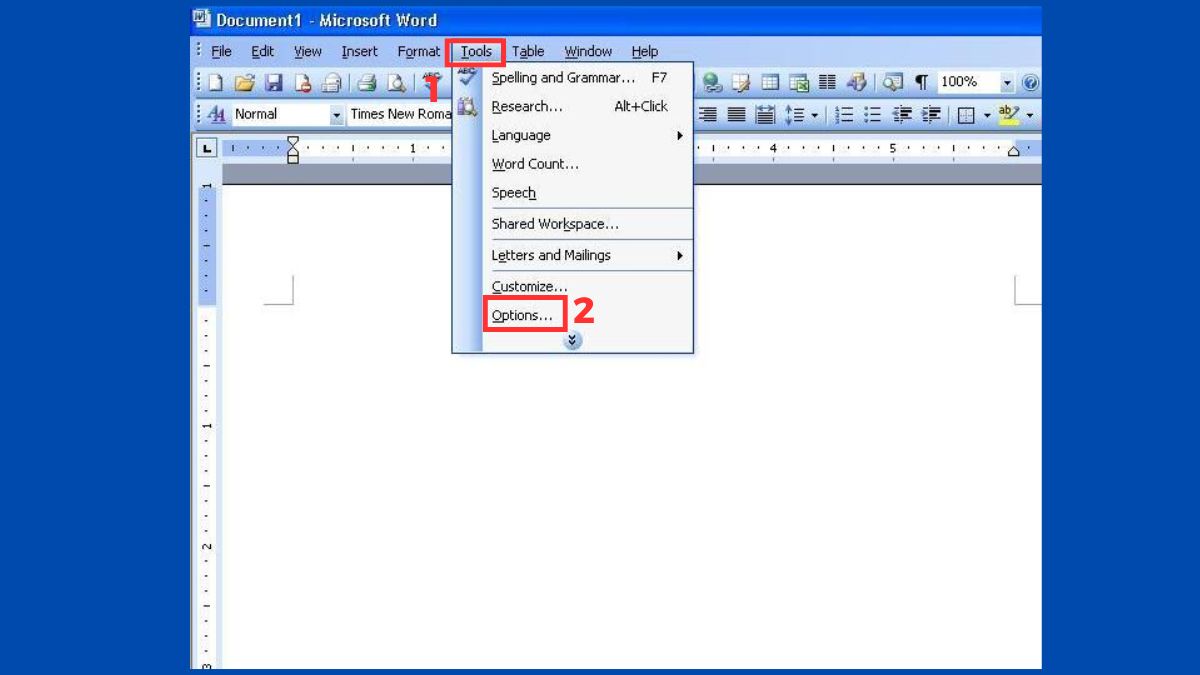Click the Times New Roman font box

click(400, 114)
